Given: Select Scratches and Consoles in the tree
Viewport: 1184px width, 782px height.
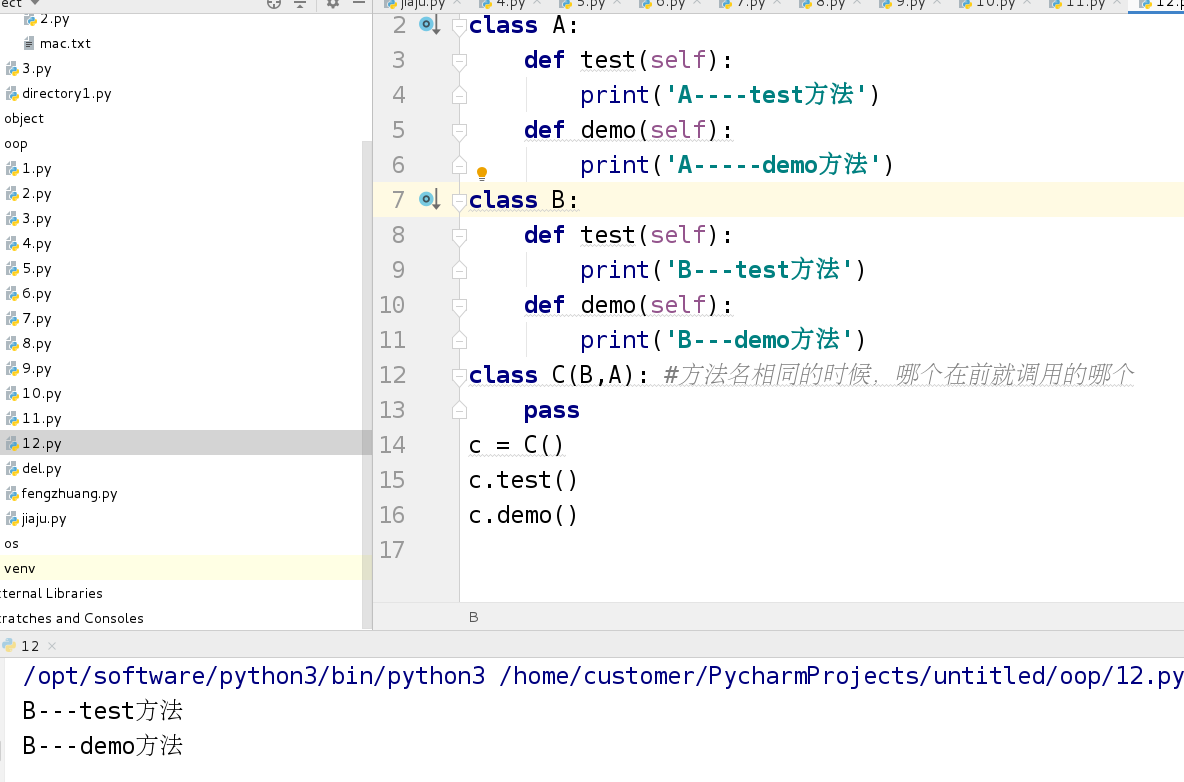Looking at the screenshot, I should tap(71, 618).
